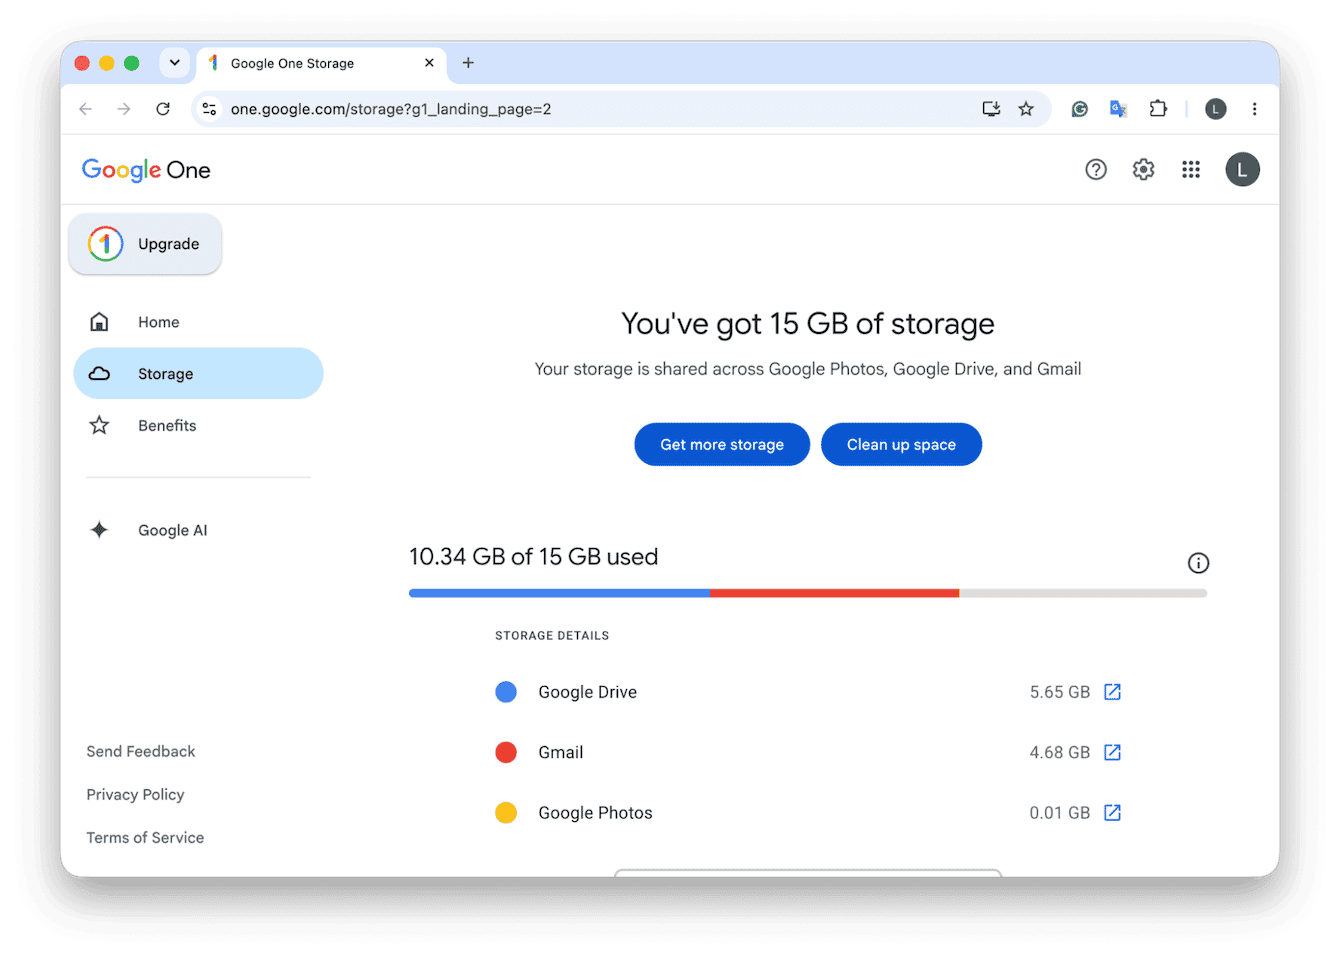Image resolution: width=1340 pixels, height=957 pixels.
Task: Click the blue Google Drive segment of storage bar
Action: pyautogui.click(x=559, y=594)
